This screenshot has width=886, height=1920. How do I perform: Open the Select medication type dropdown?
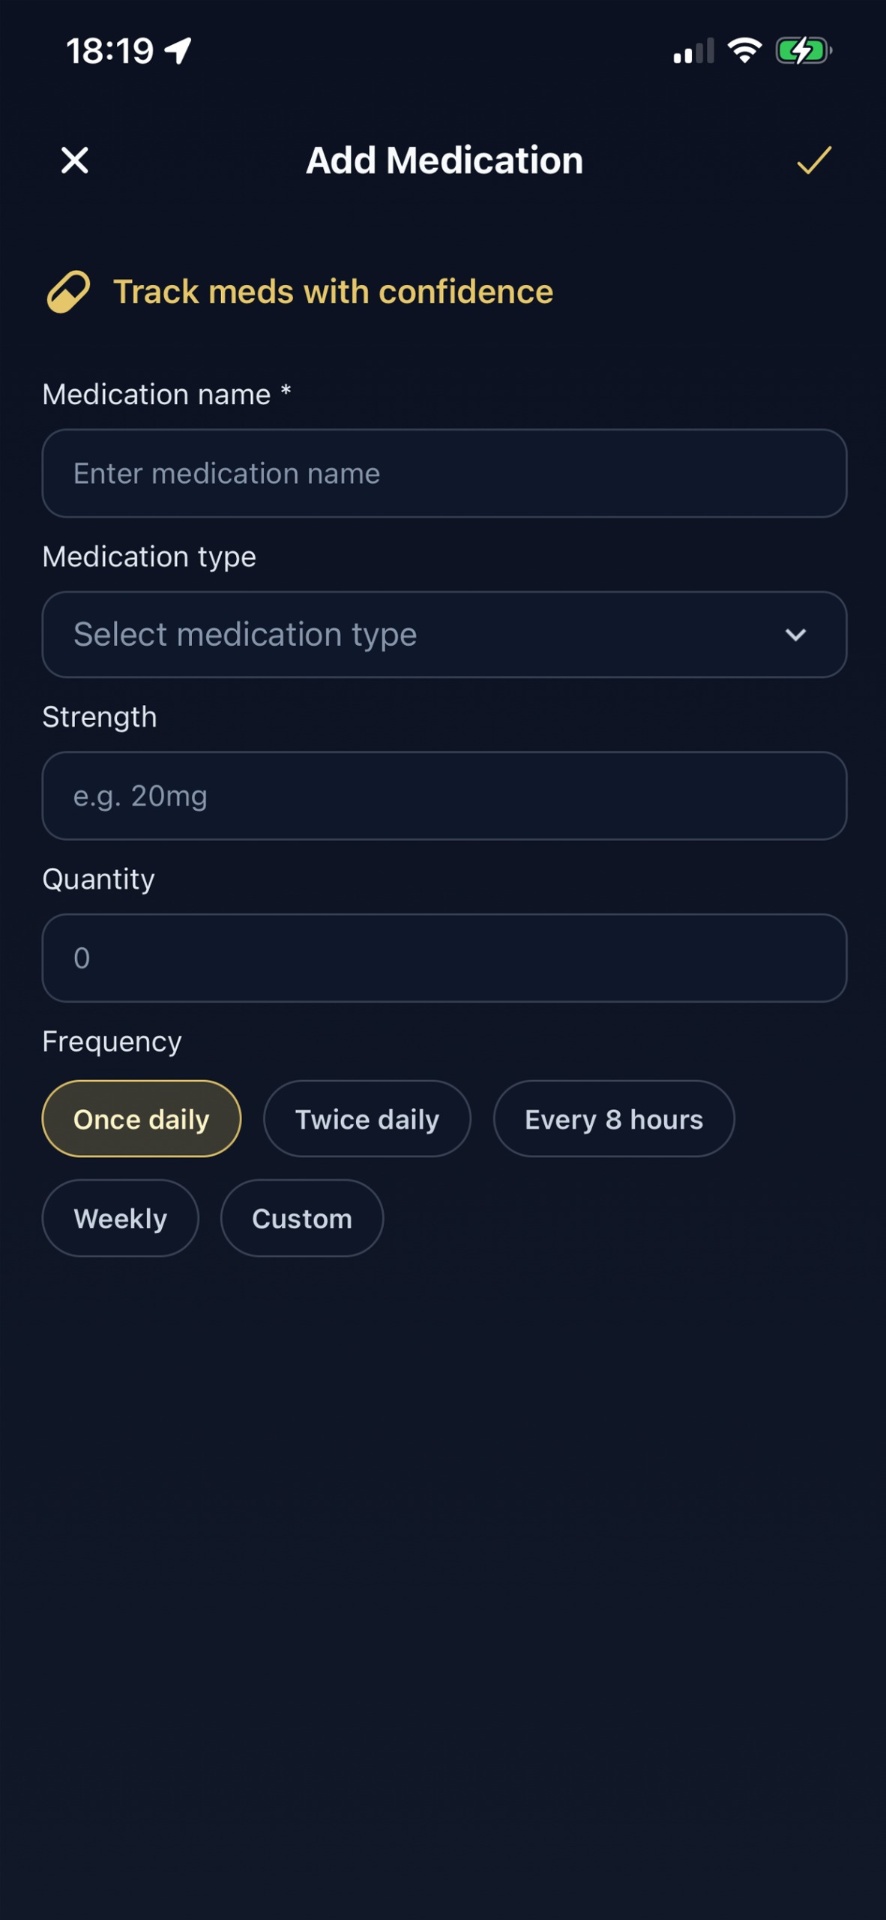(444, 635)
